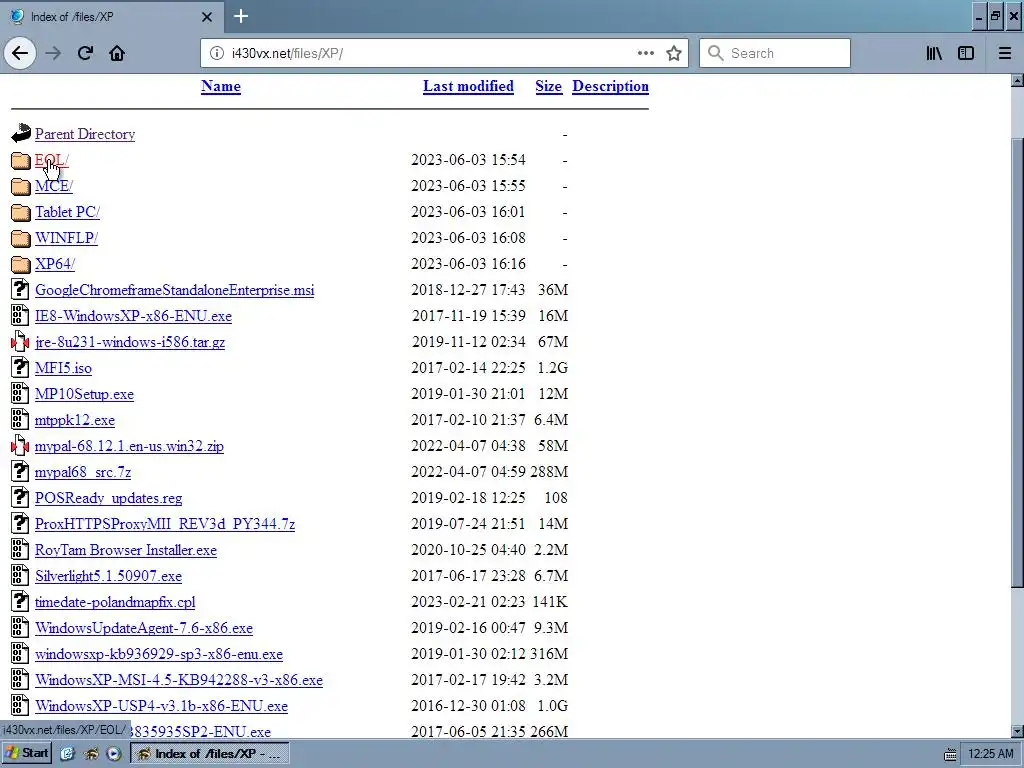Screen dimensions: 1024x768
Task: Click unknown-file icon beside GoogleChromeframeStandaloneEnterprise.msi
Action: 20,289
